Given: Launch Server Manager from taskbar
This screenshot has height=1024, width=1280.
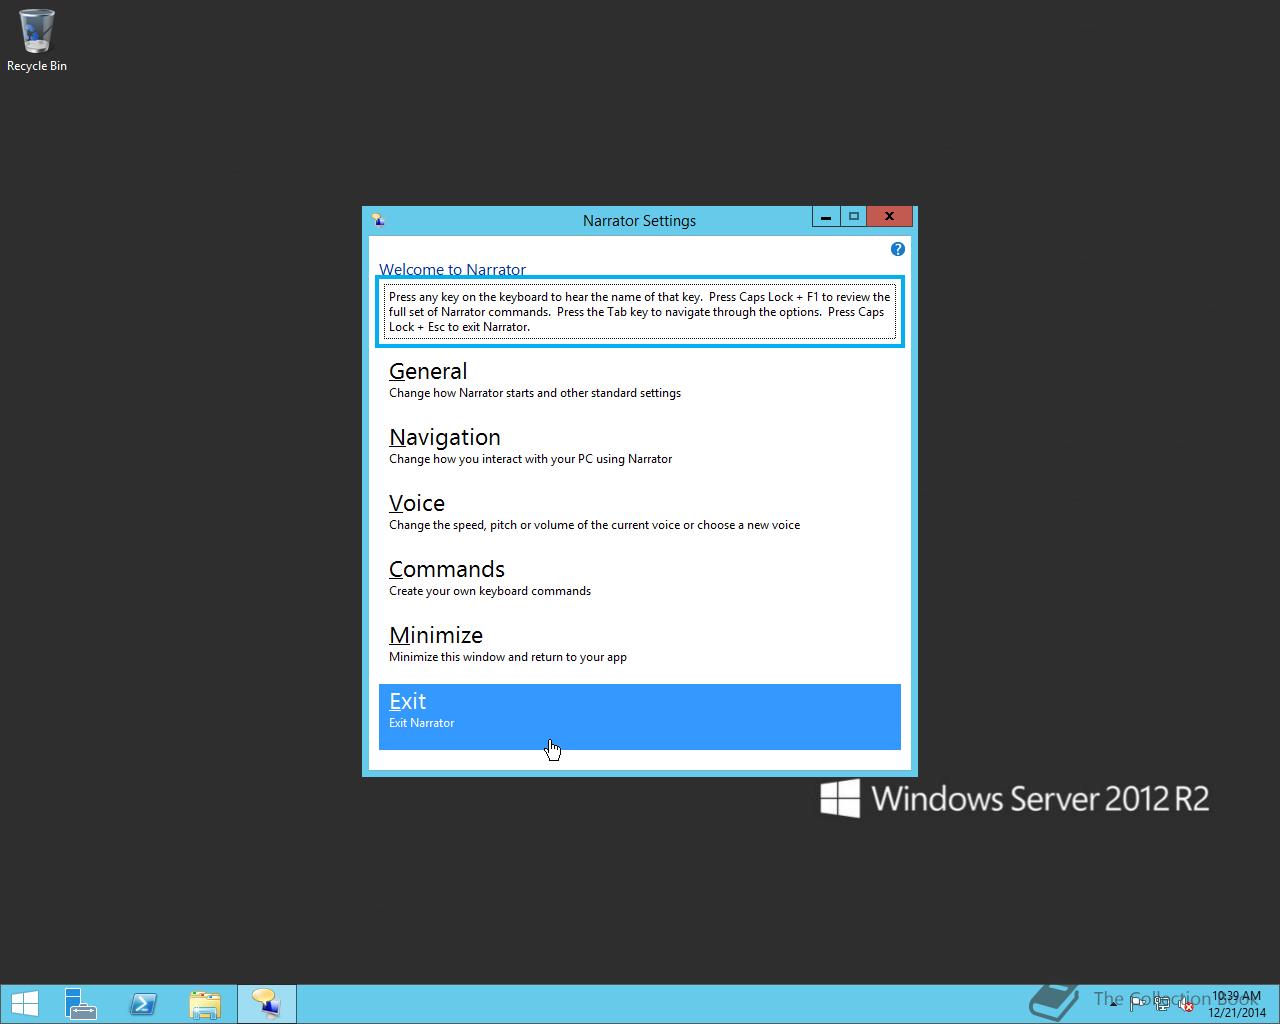Looking at the screenshot, I should coord(81,1004).
